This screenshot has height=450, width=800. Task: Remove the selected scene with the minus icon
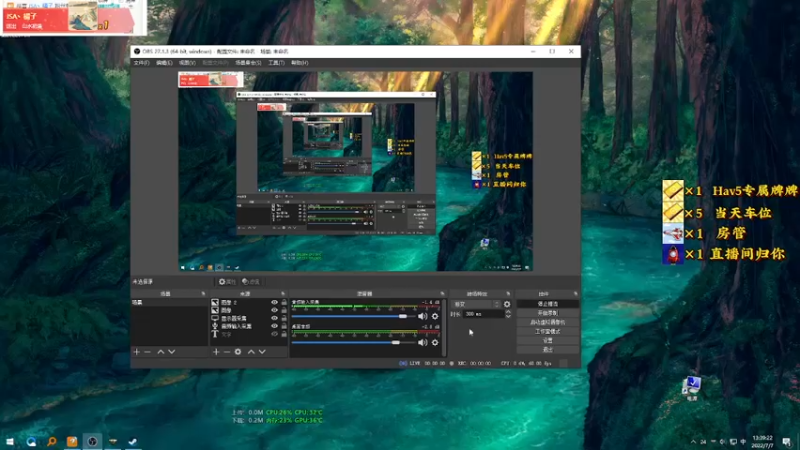coord(147,352)
